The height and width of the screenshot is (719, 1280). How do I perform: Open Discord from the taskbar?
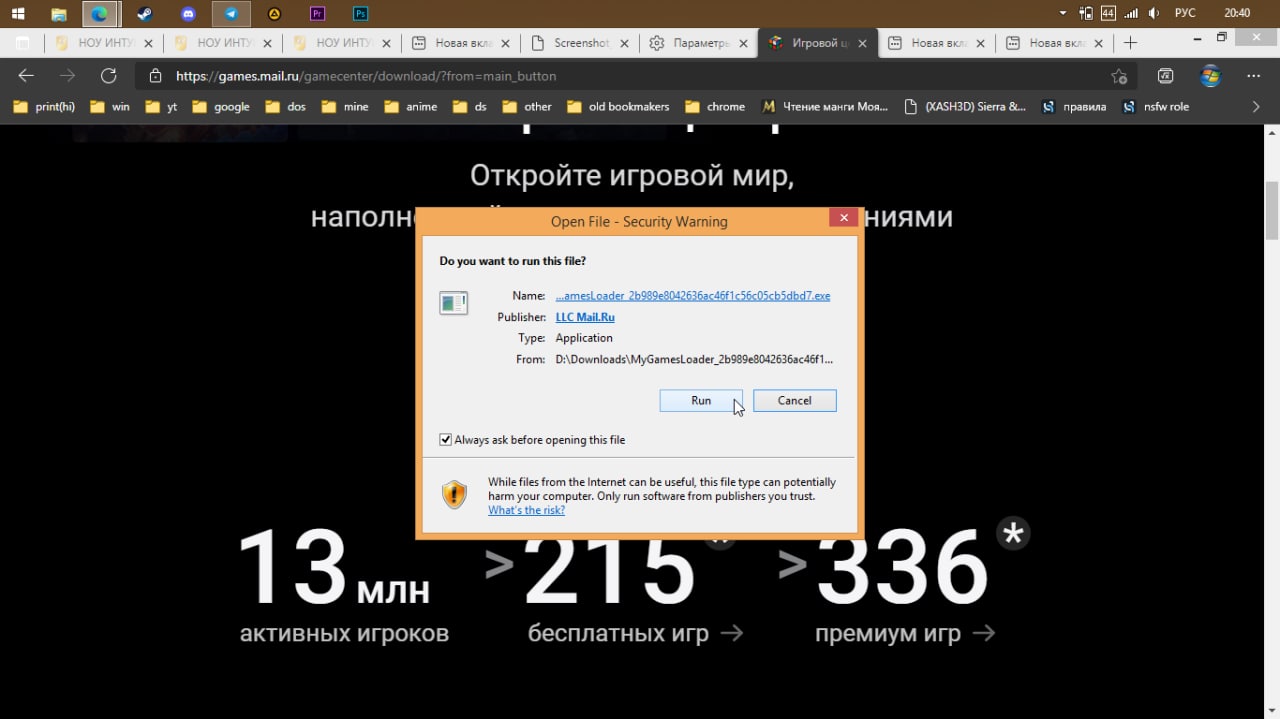tap(188, 14)
